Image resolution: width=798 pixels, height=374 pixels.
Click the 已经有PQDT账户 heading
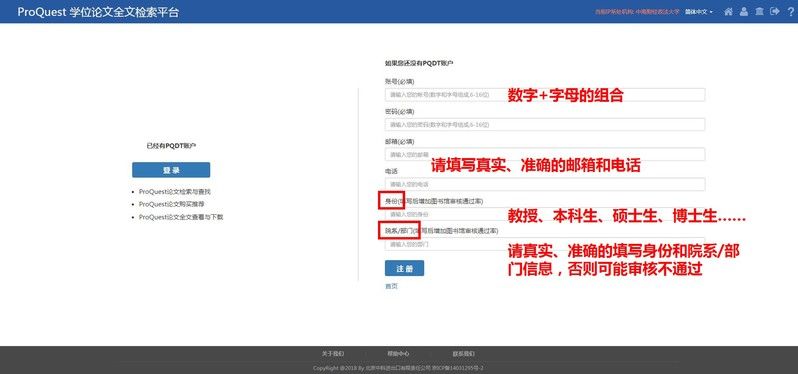click(171, 146)
